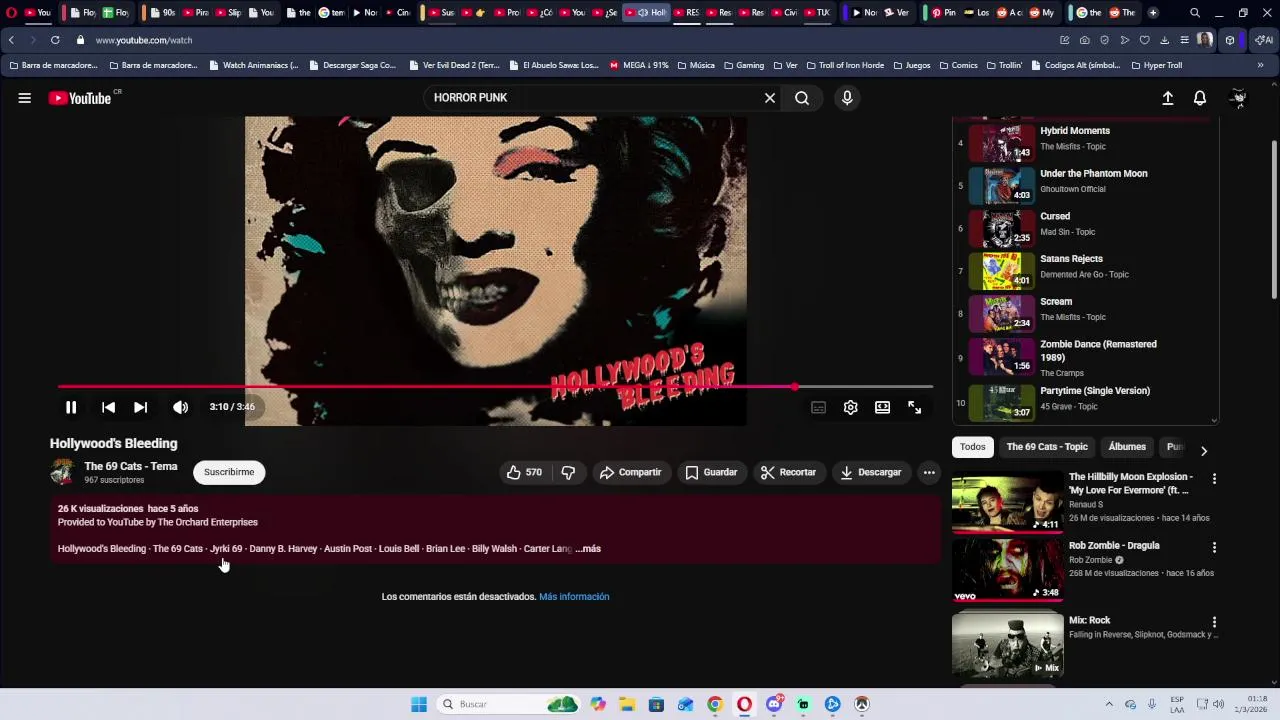This screenshot has height=720, width=1280.
Task: Run the search with the magnifier button
Action: 802,98
